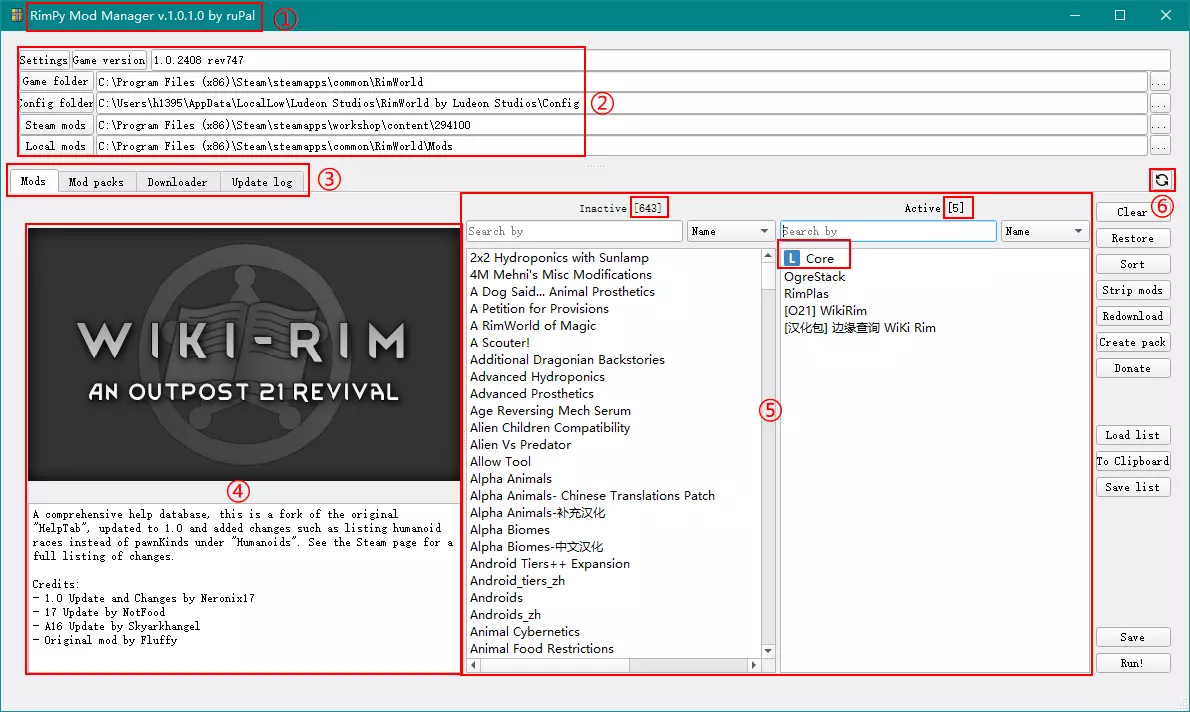This screenshot has width=1190, height=712.
Task: Click the inactive list horizontal scrollbar thumb
Action: (555, 665)
